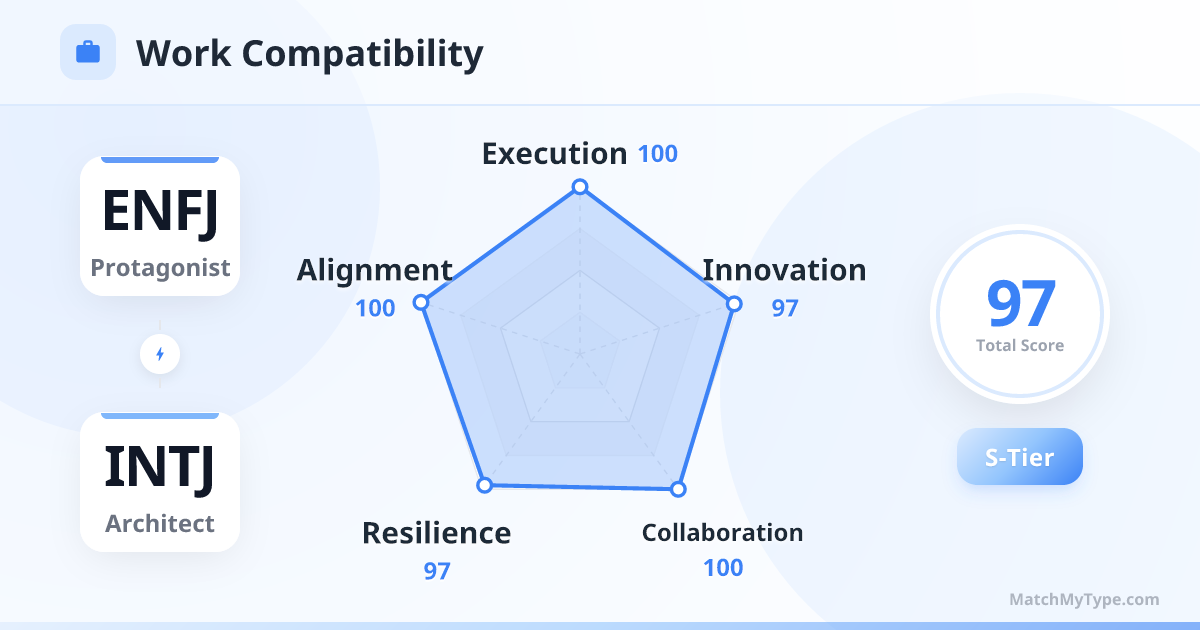Click the briefcase icon beside Work Compatibility
This screenshot has width=1200, height=630.
(x=88, y=52)
